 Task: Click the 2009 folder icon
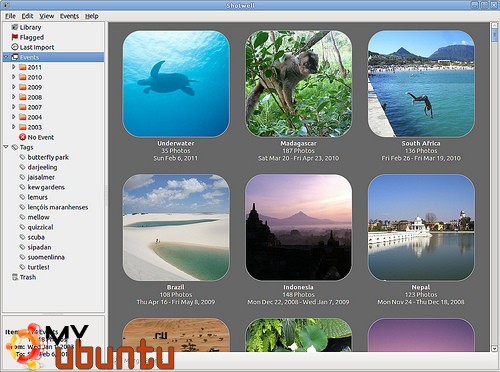click(x=23, y=87)
